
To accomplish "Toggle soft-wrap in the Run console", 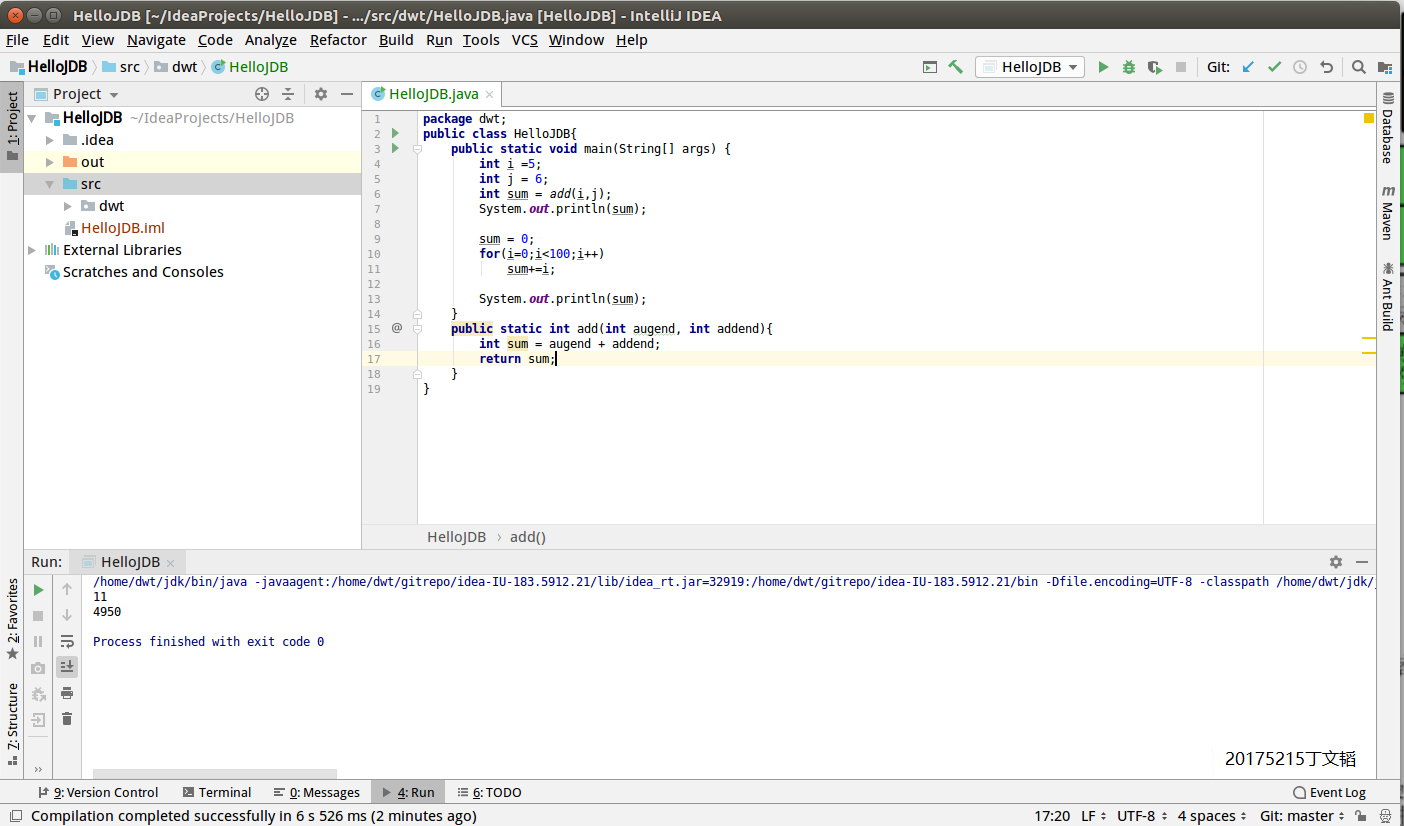I will [67, 641].
